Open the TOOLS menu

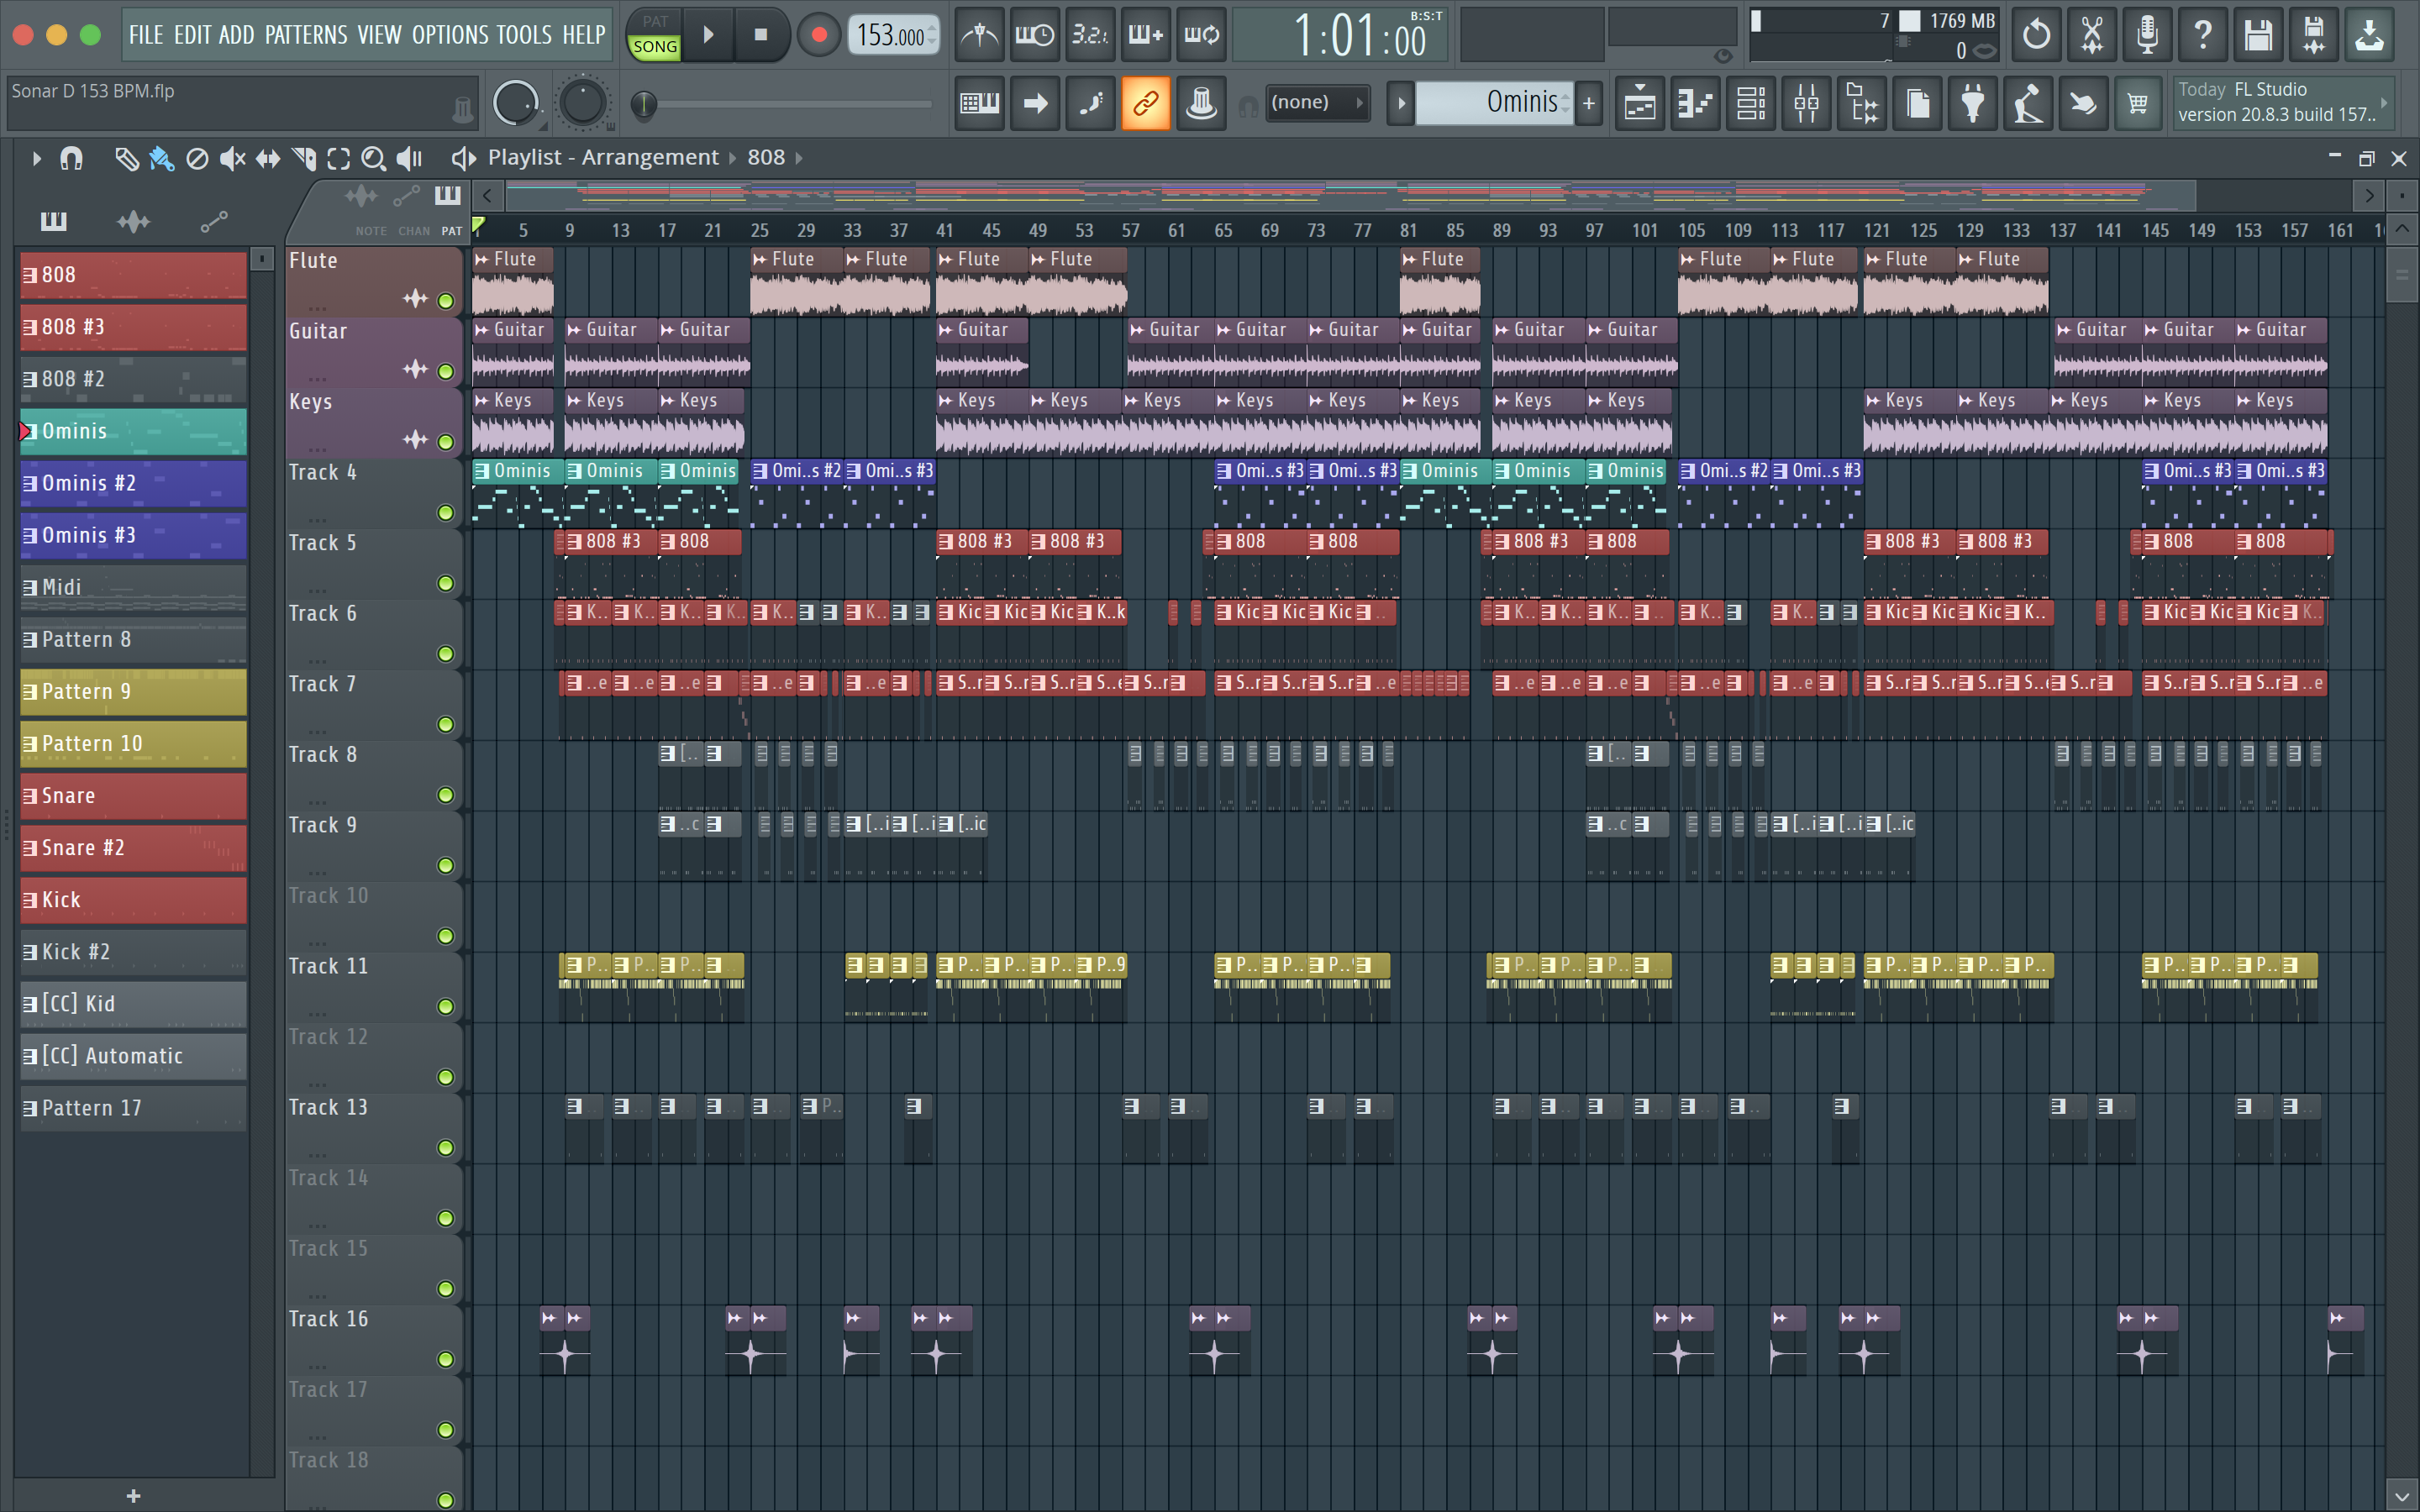tap(524, 36)
